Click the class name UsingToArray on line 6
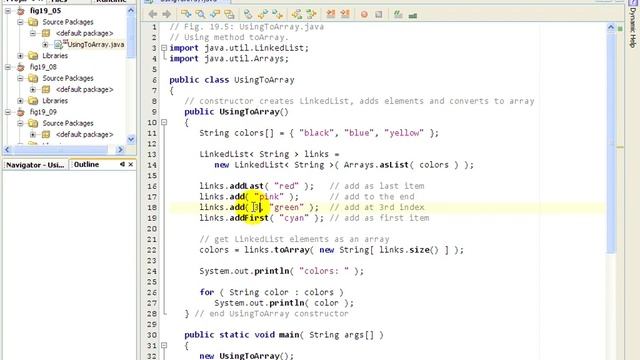The image size is (640, 360). click(264, 80)
